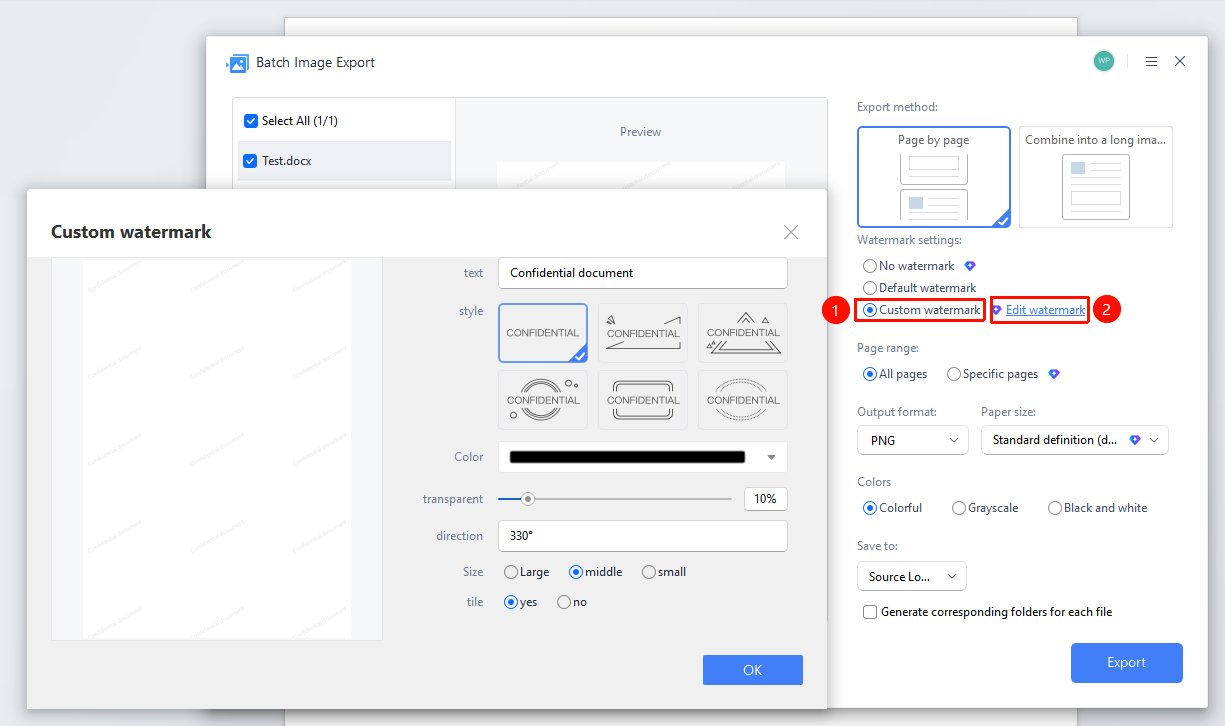Image resolution: width=1225 pixels, height=726 pixels.
Task: Pick the circular stamp CONFIDENTIAL style
Action: [543, 400]
